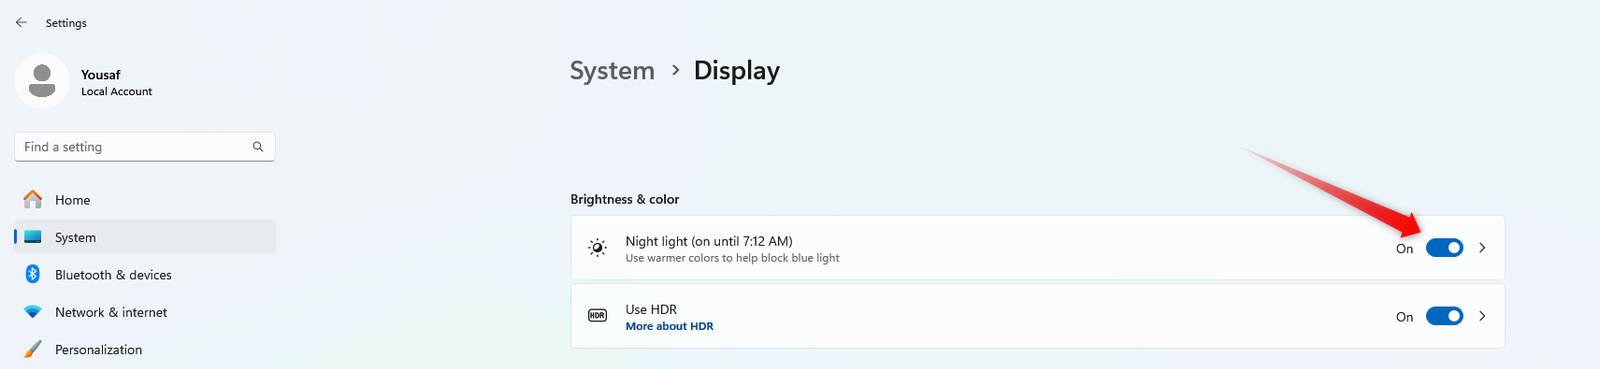Click the Personalization paintbrush icon
Screen dimensions: 1600x369
point(33,349)
